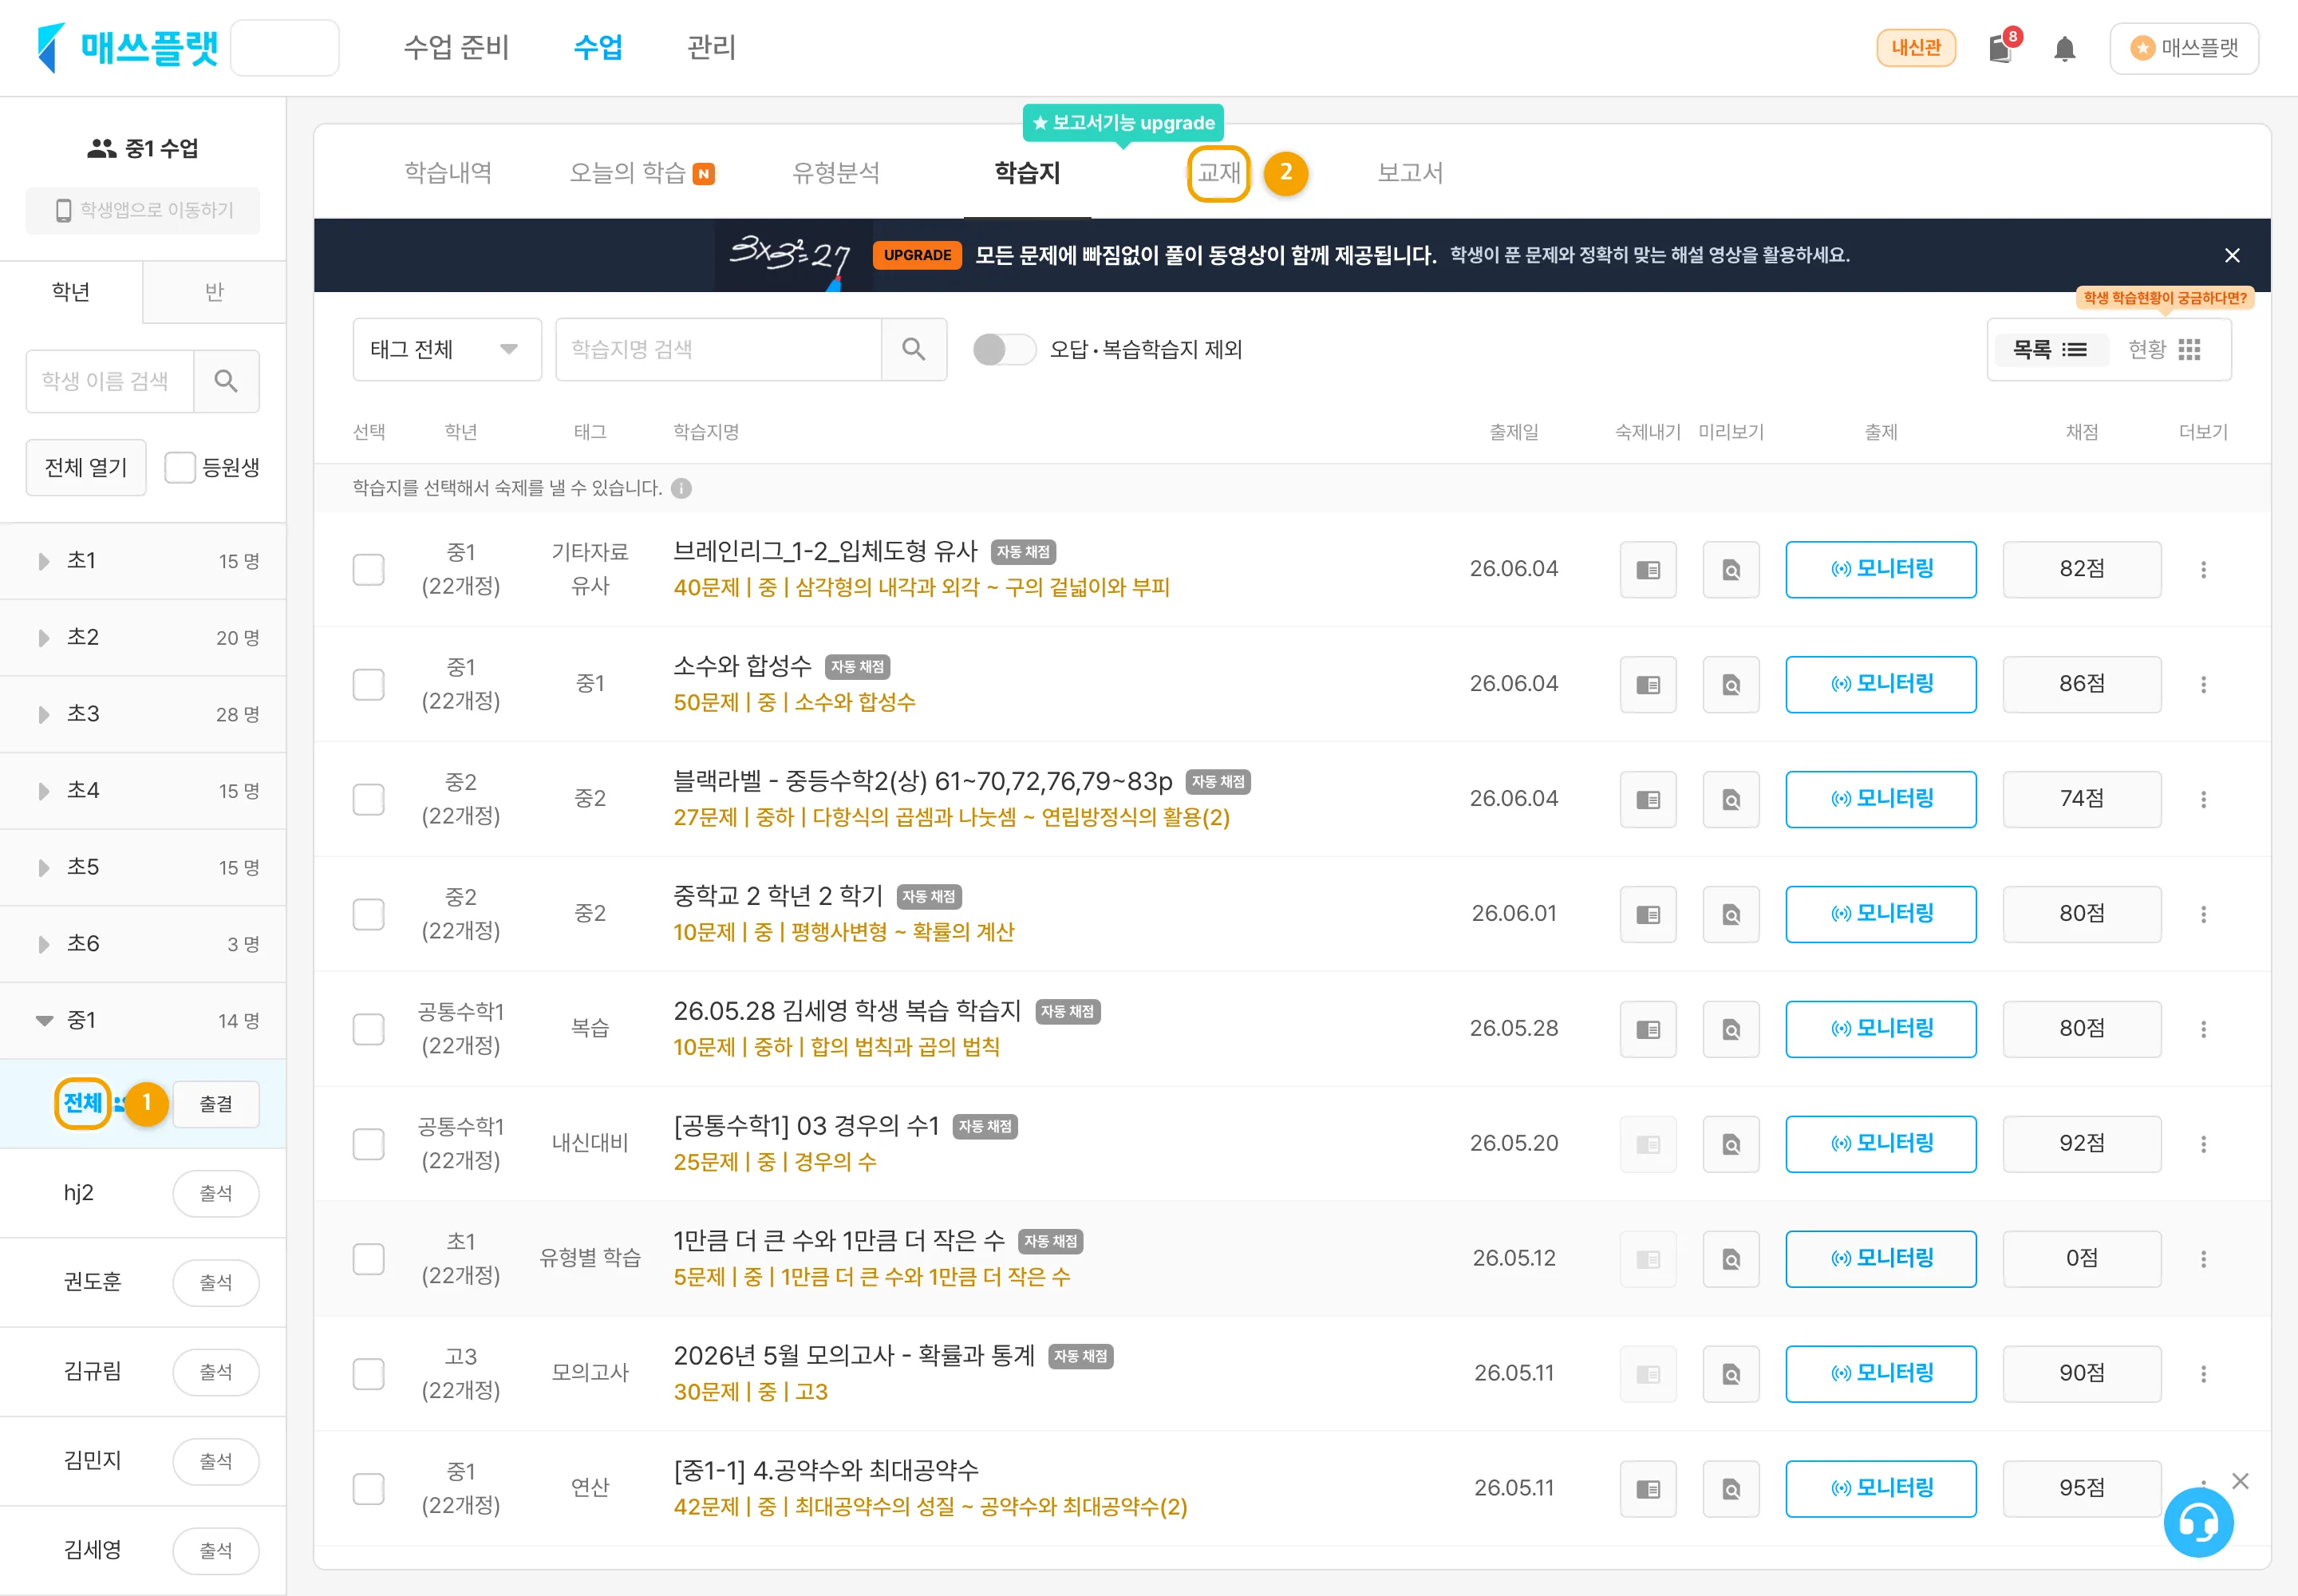Screen dimensions: 2298x1596
Task: Open the customer support headset chat icon
Action: click(x=2198, y=1523)
